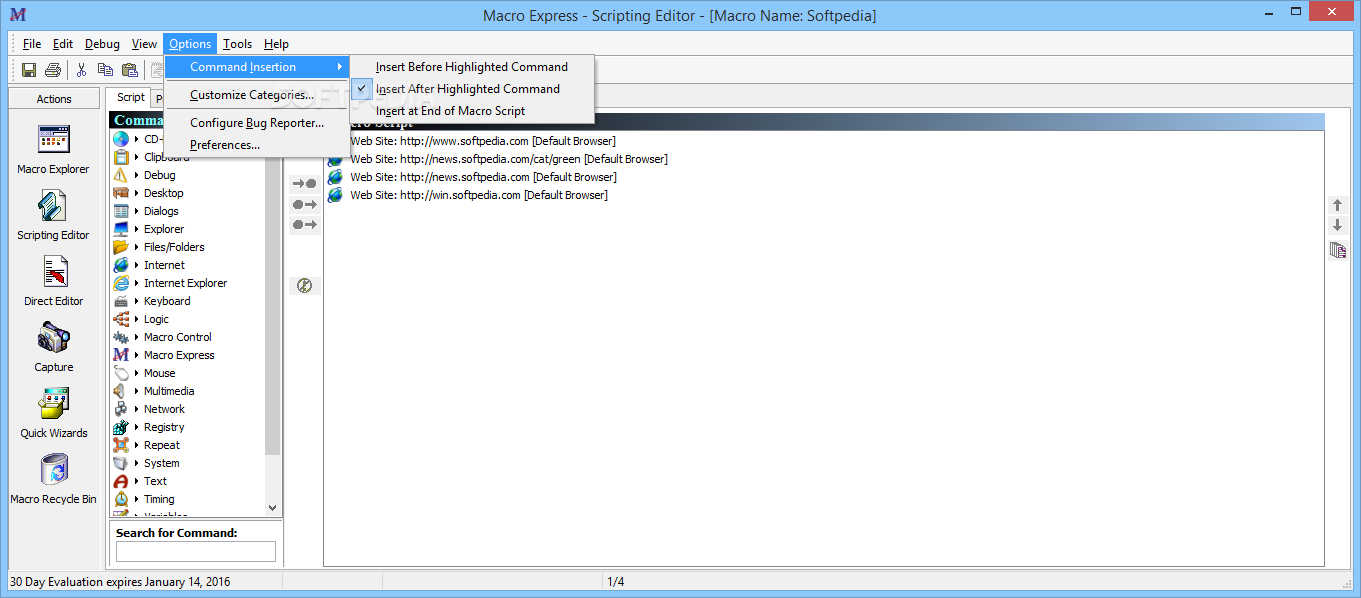Click the Actions panel header button
This screenshot has width=1361, height=598.
pos(54,99)
